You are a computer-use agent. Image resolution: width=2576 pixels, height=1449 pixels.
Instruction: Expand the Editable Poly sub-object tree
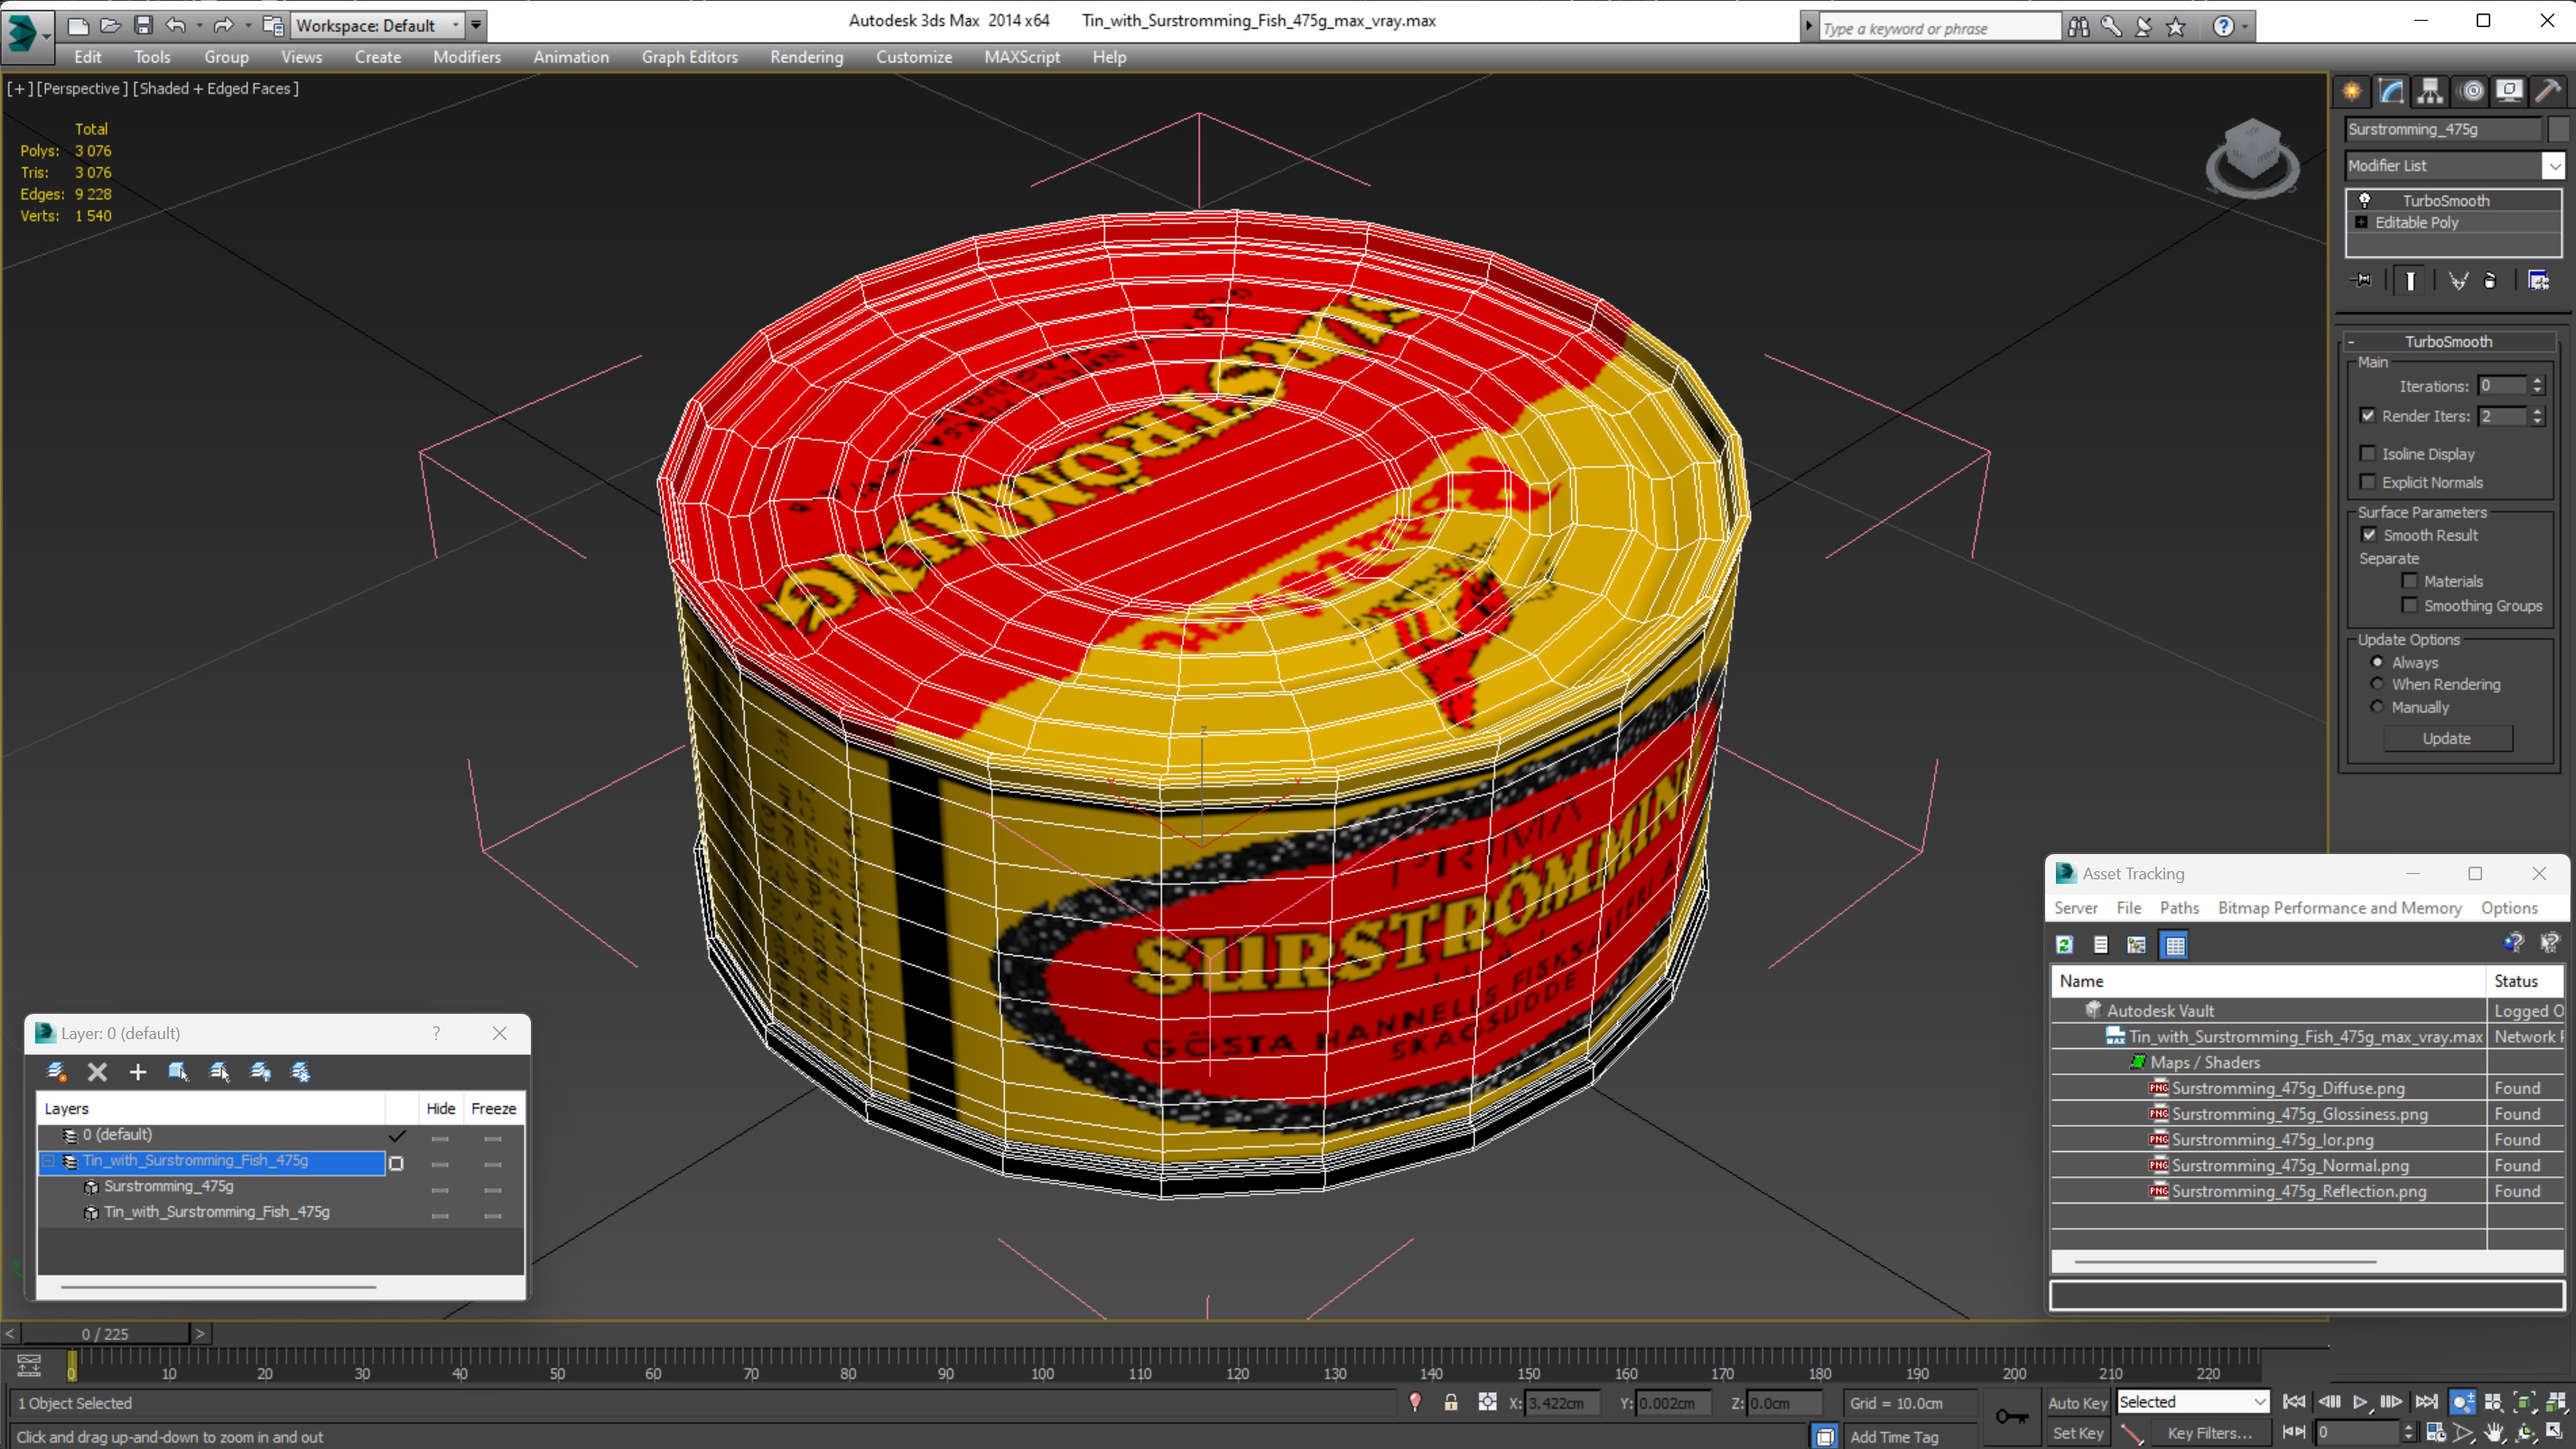2361,222
